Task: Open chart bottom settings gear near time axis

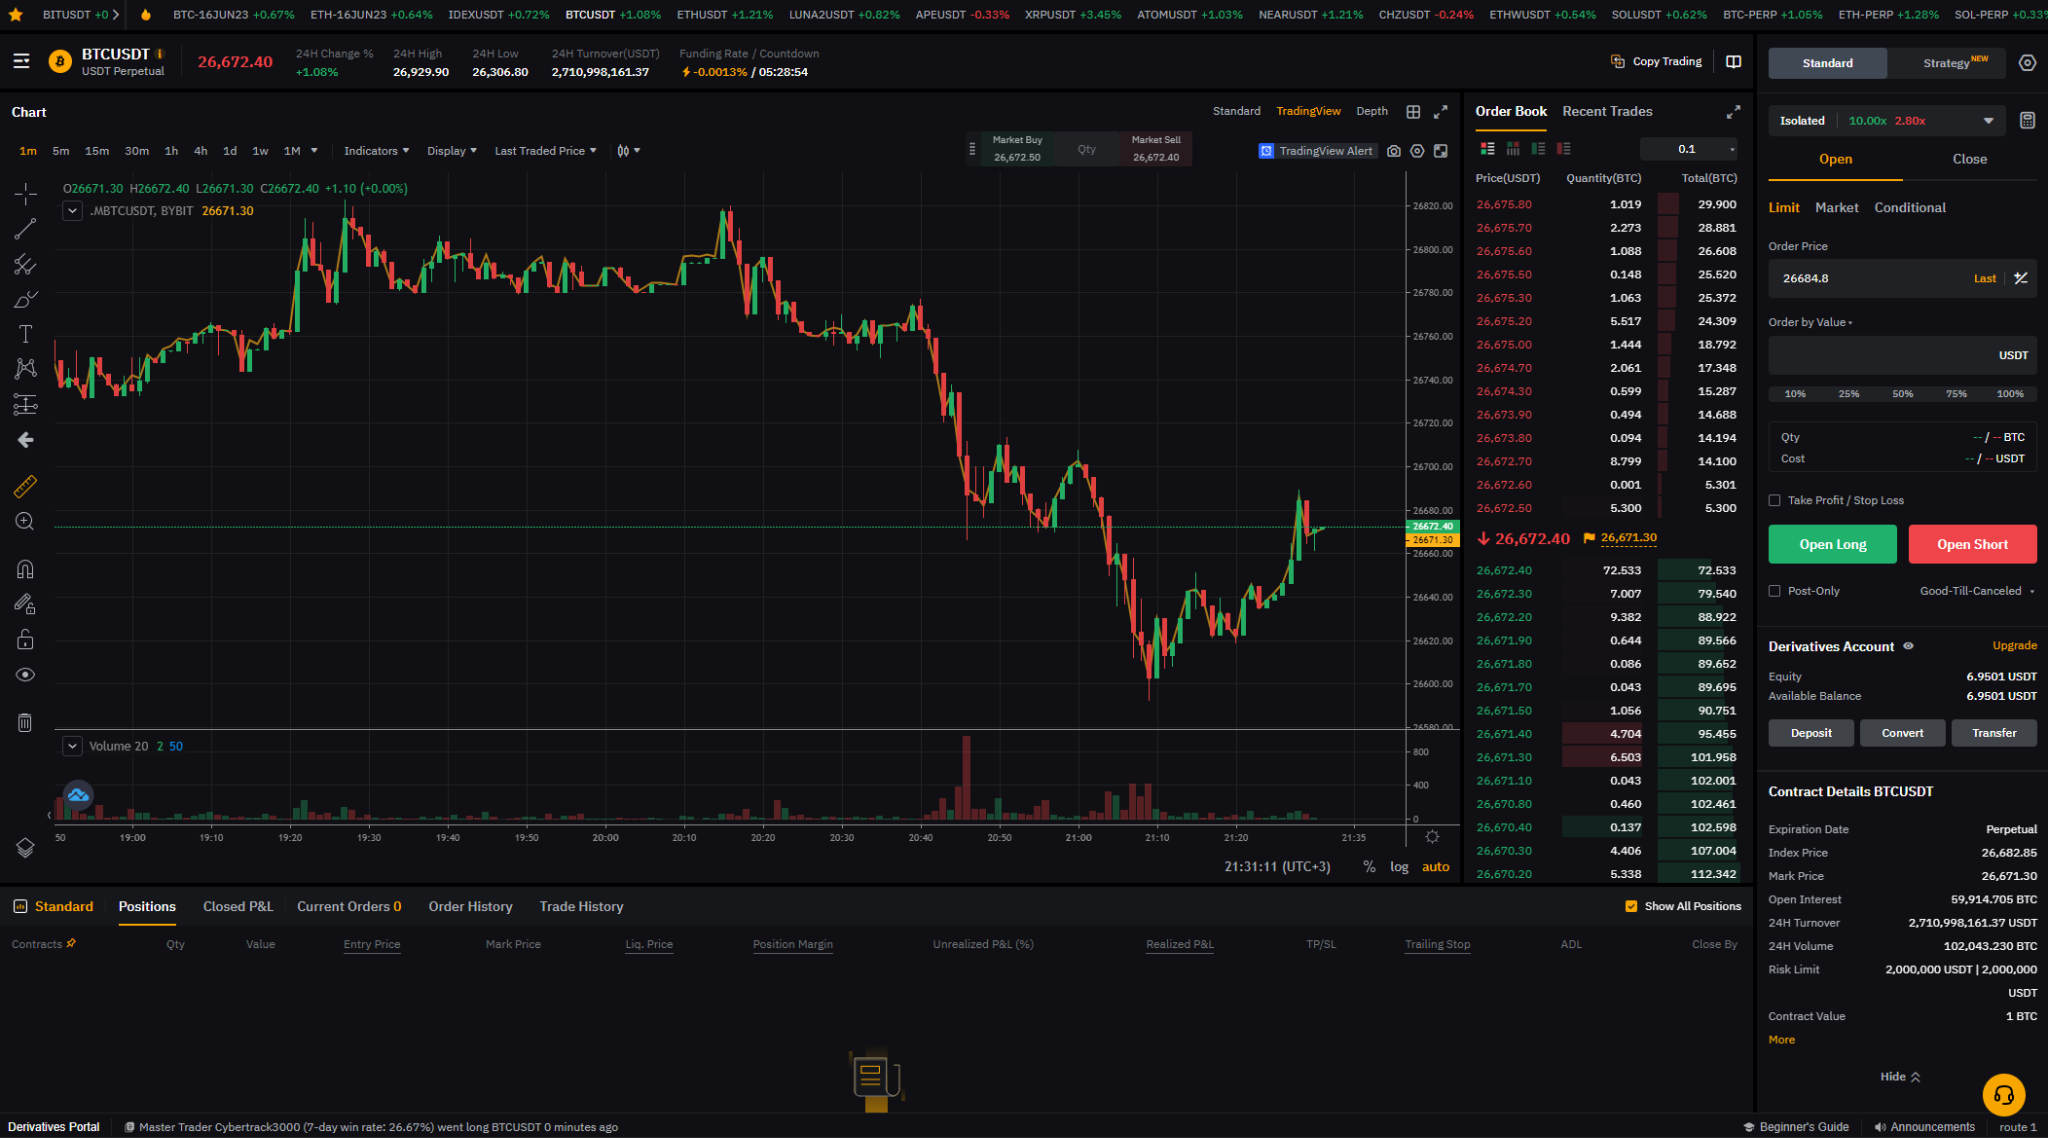Action: click(1432, 837)
